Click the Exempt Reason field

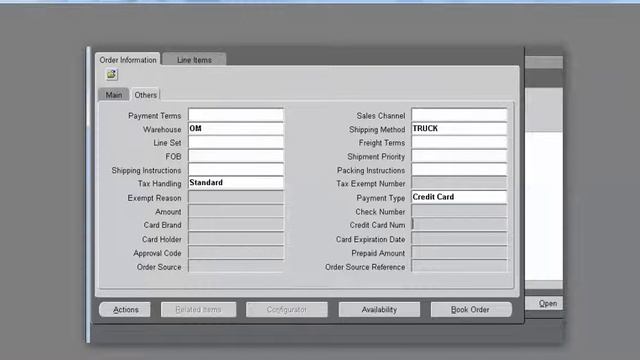pos(236,198)
